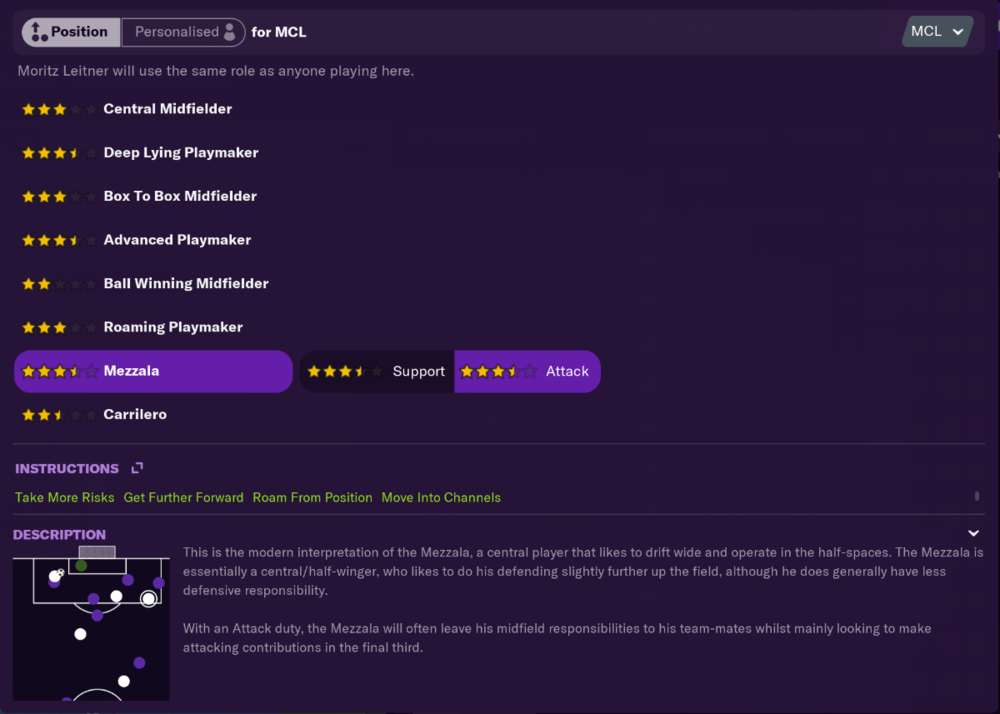Click the star rating beside Advanced Playmaker
The width and height of the screenshot is (1000, 714).
(x=59, y=240)
